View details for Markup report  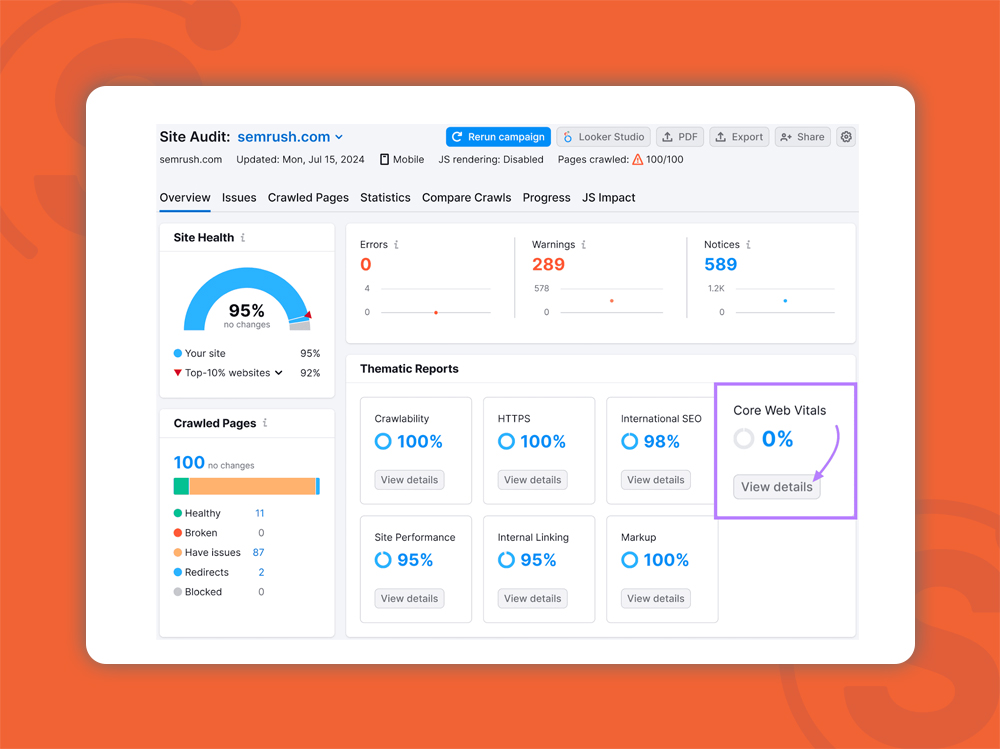click(656, 598)
